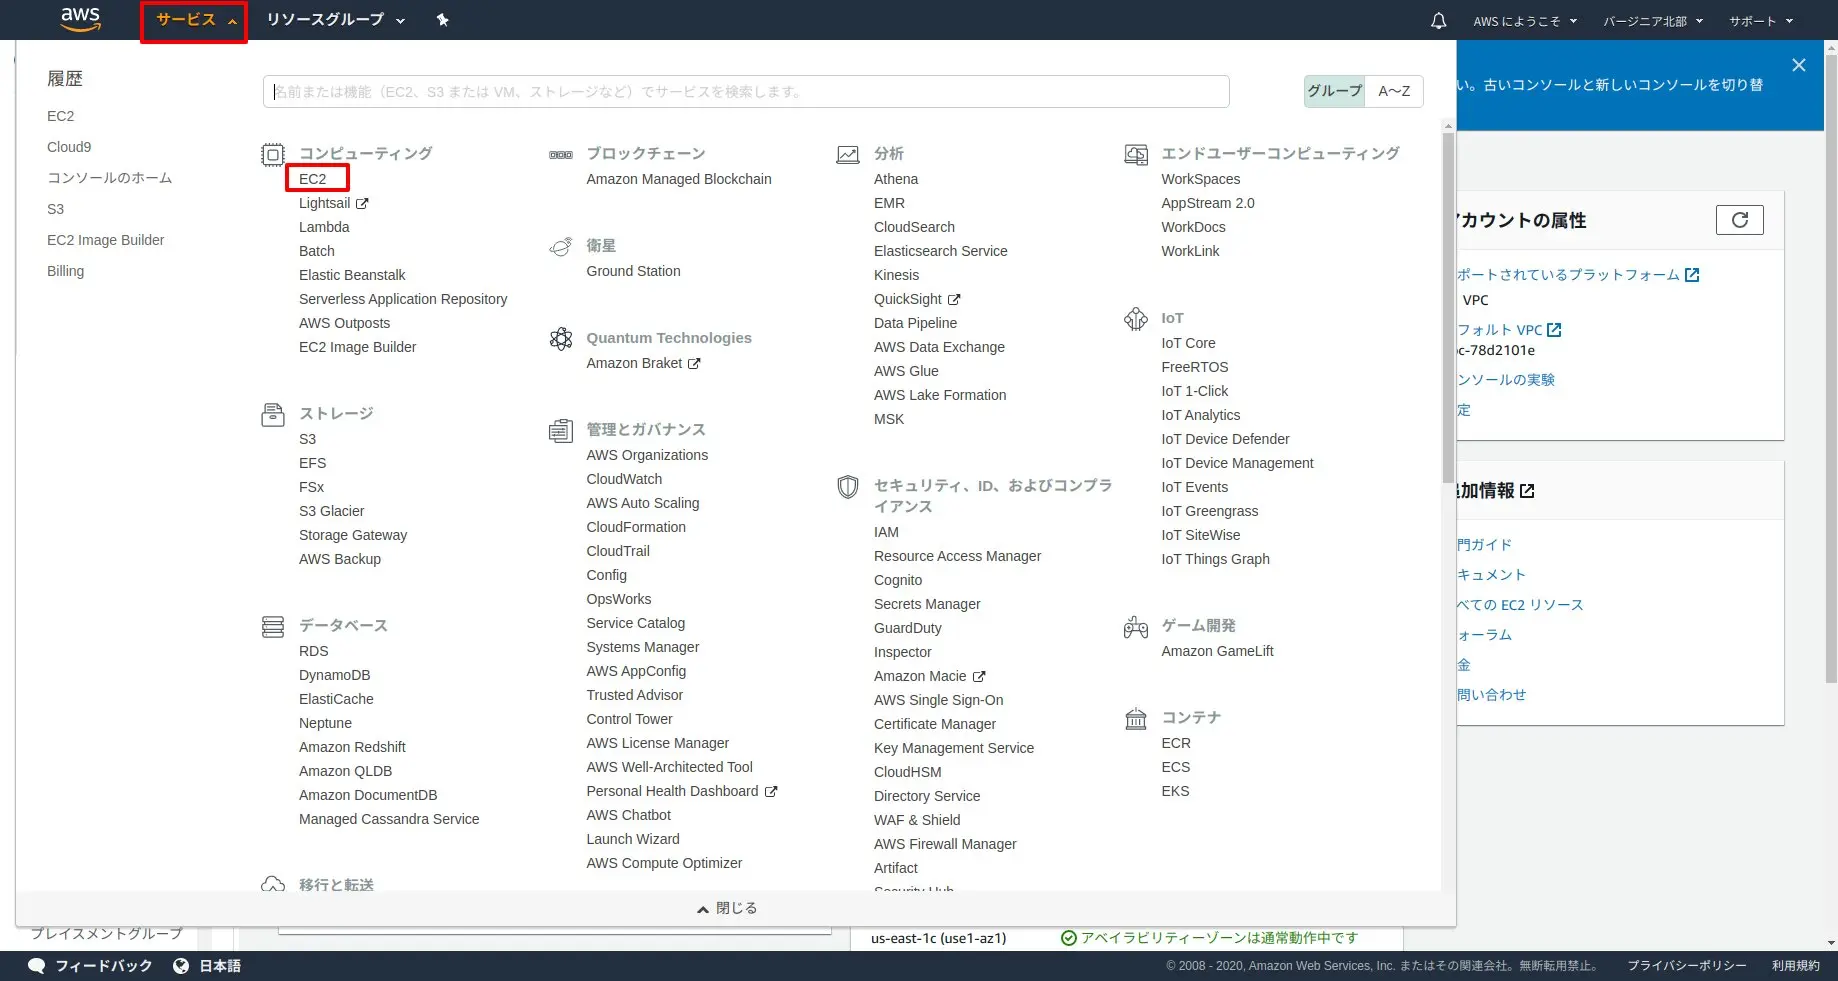
Task: Open AWS Backup service link
Action: pos(340,559)
